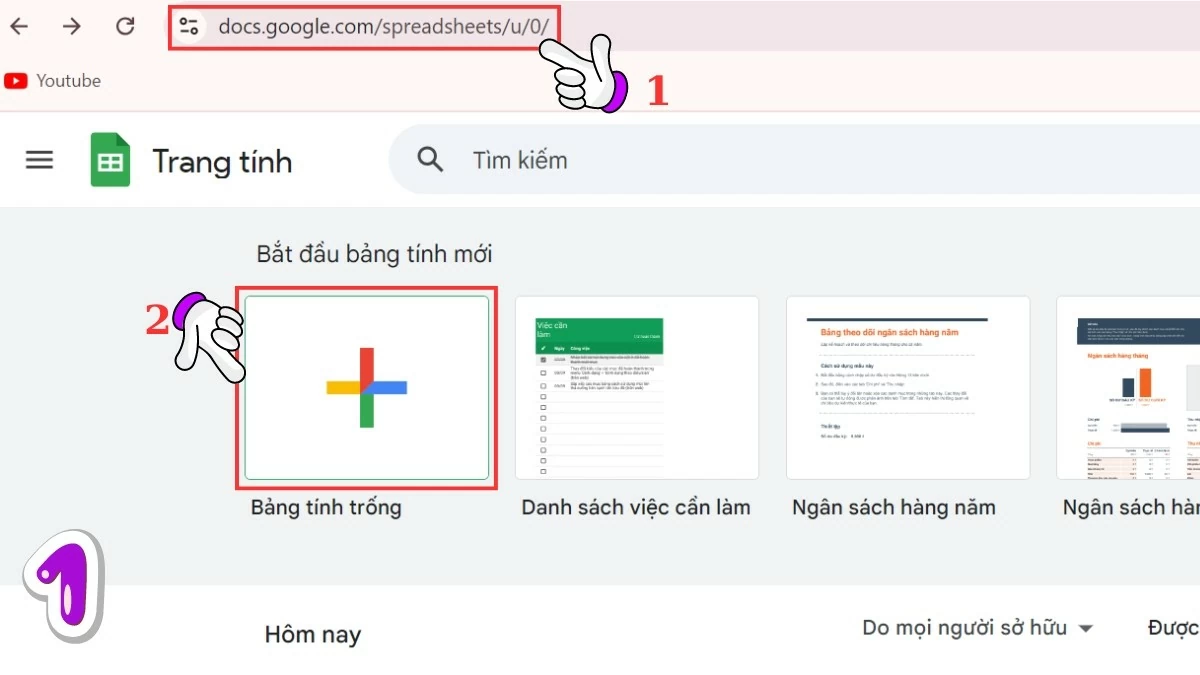The image size is (1200, 675).
Task: Click the browser forward arrow
Action: [71, 26]
